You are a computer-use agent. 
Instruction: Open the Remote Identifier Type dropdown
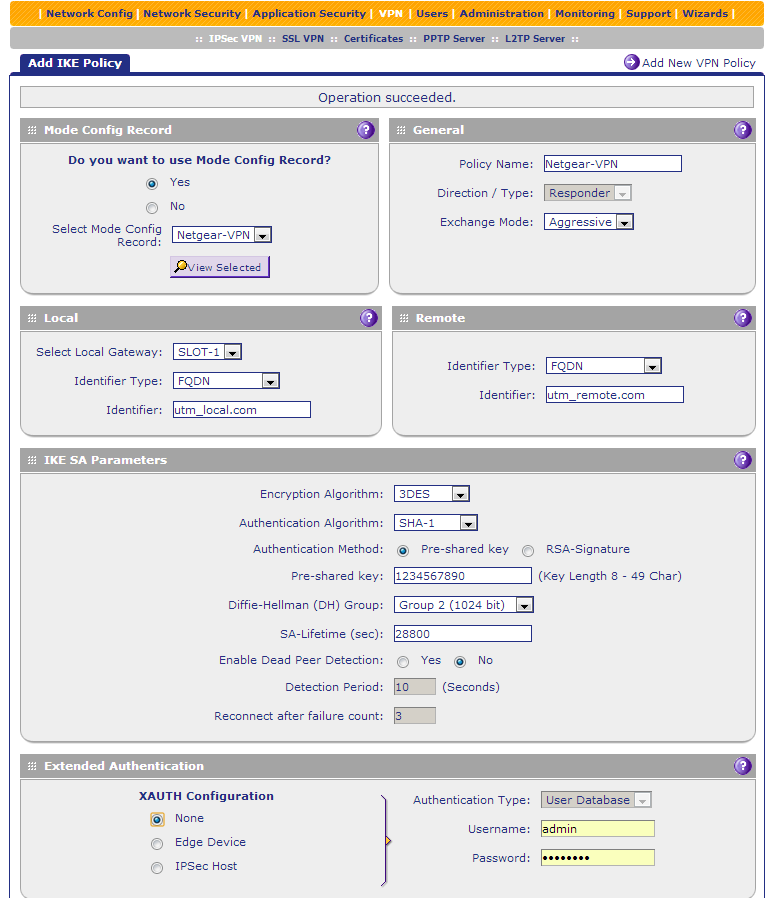coord(604,366)
